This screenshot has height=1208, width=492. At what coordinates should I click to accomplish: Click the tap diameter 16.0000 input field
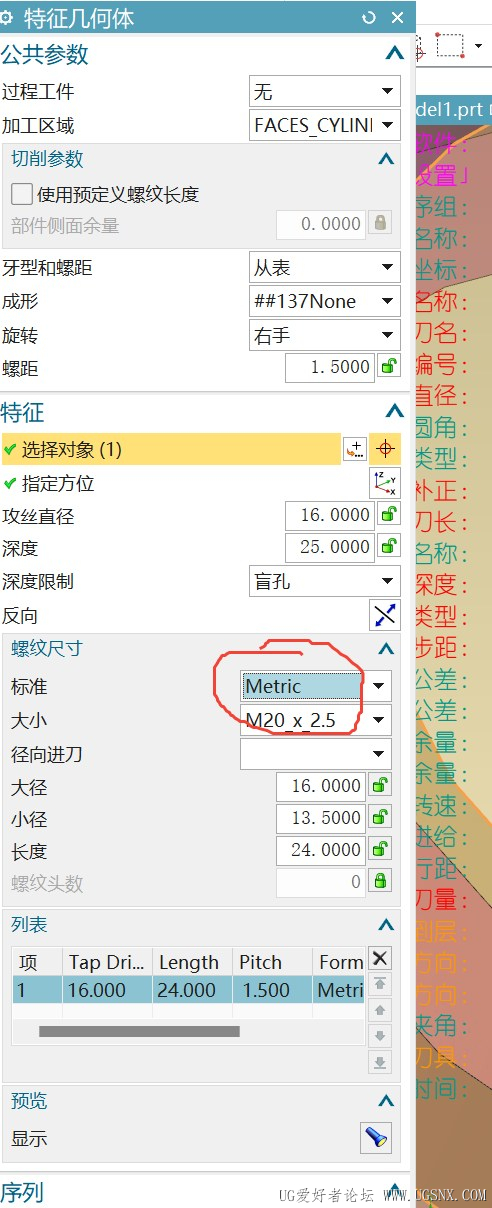pos(330,515)
